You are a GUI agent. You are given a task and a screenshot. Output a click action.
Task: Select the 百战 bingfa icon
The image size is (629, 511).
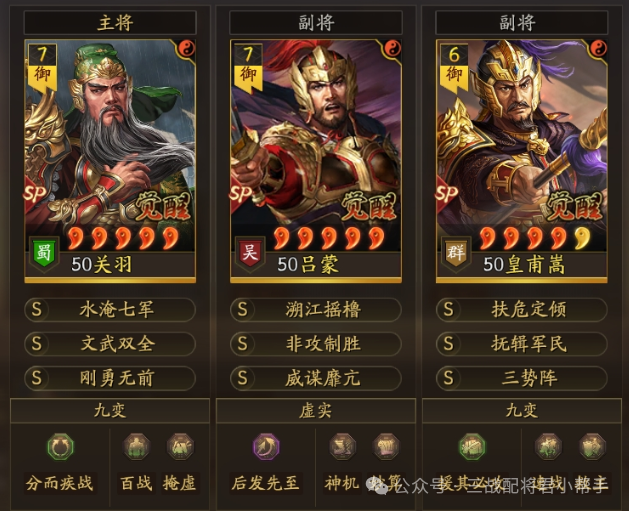(136, 447)
